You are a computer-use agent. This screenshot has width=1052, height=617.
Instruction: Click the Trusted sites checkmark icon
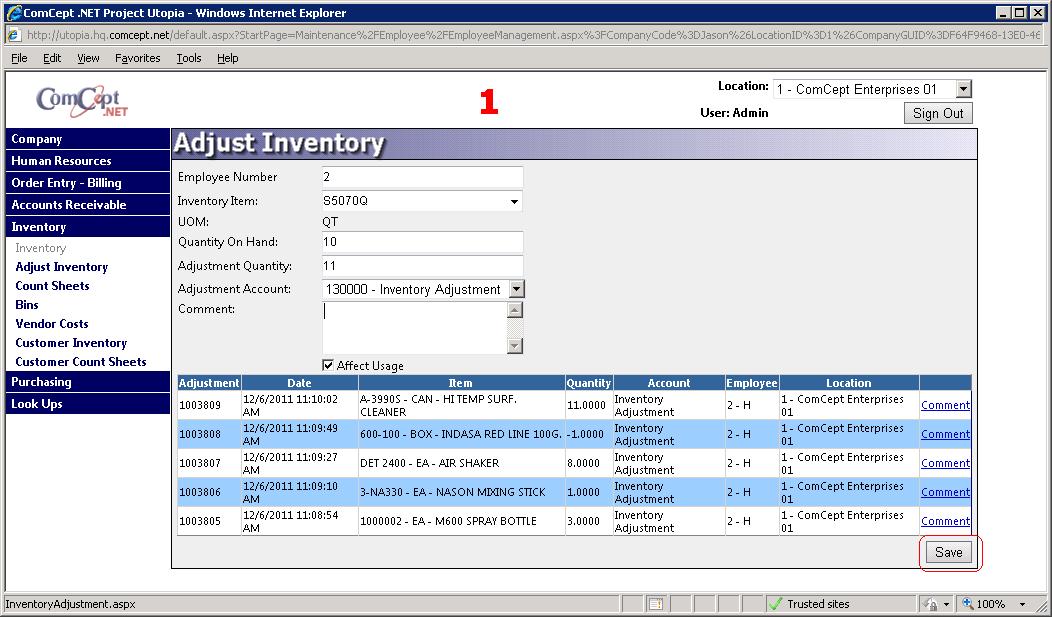(775, 604)
